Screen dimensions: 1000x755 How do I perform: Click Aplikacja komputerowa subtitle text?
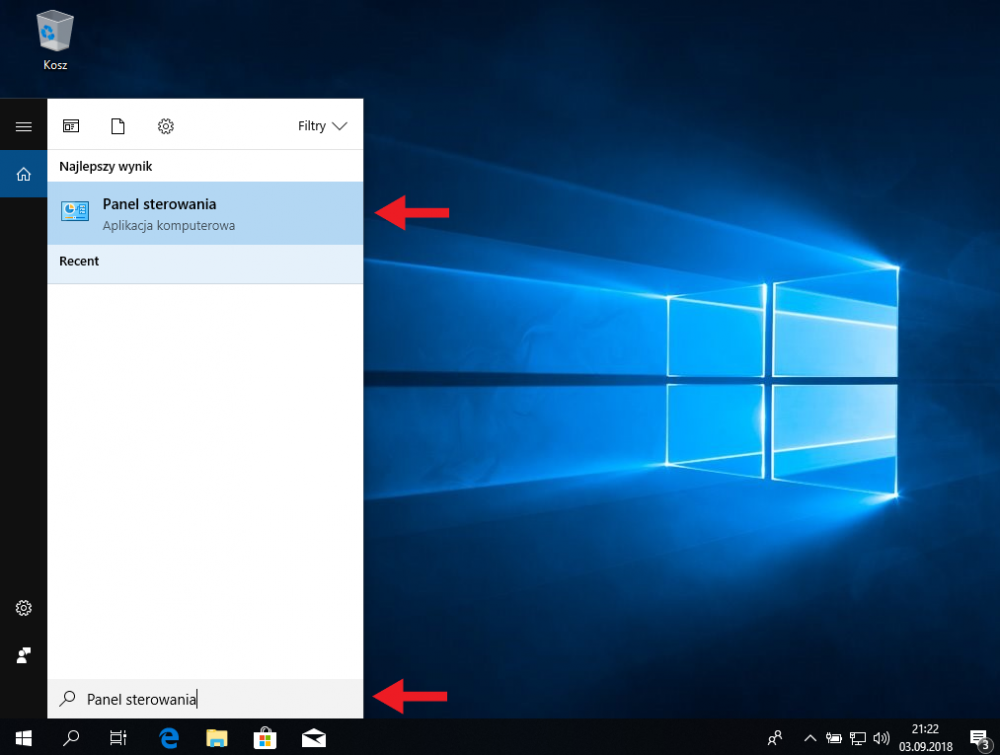coord(169,226)
